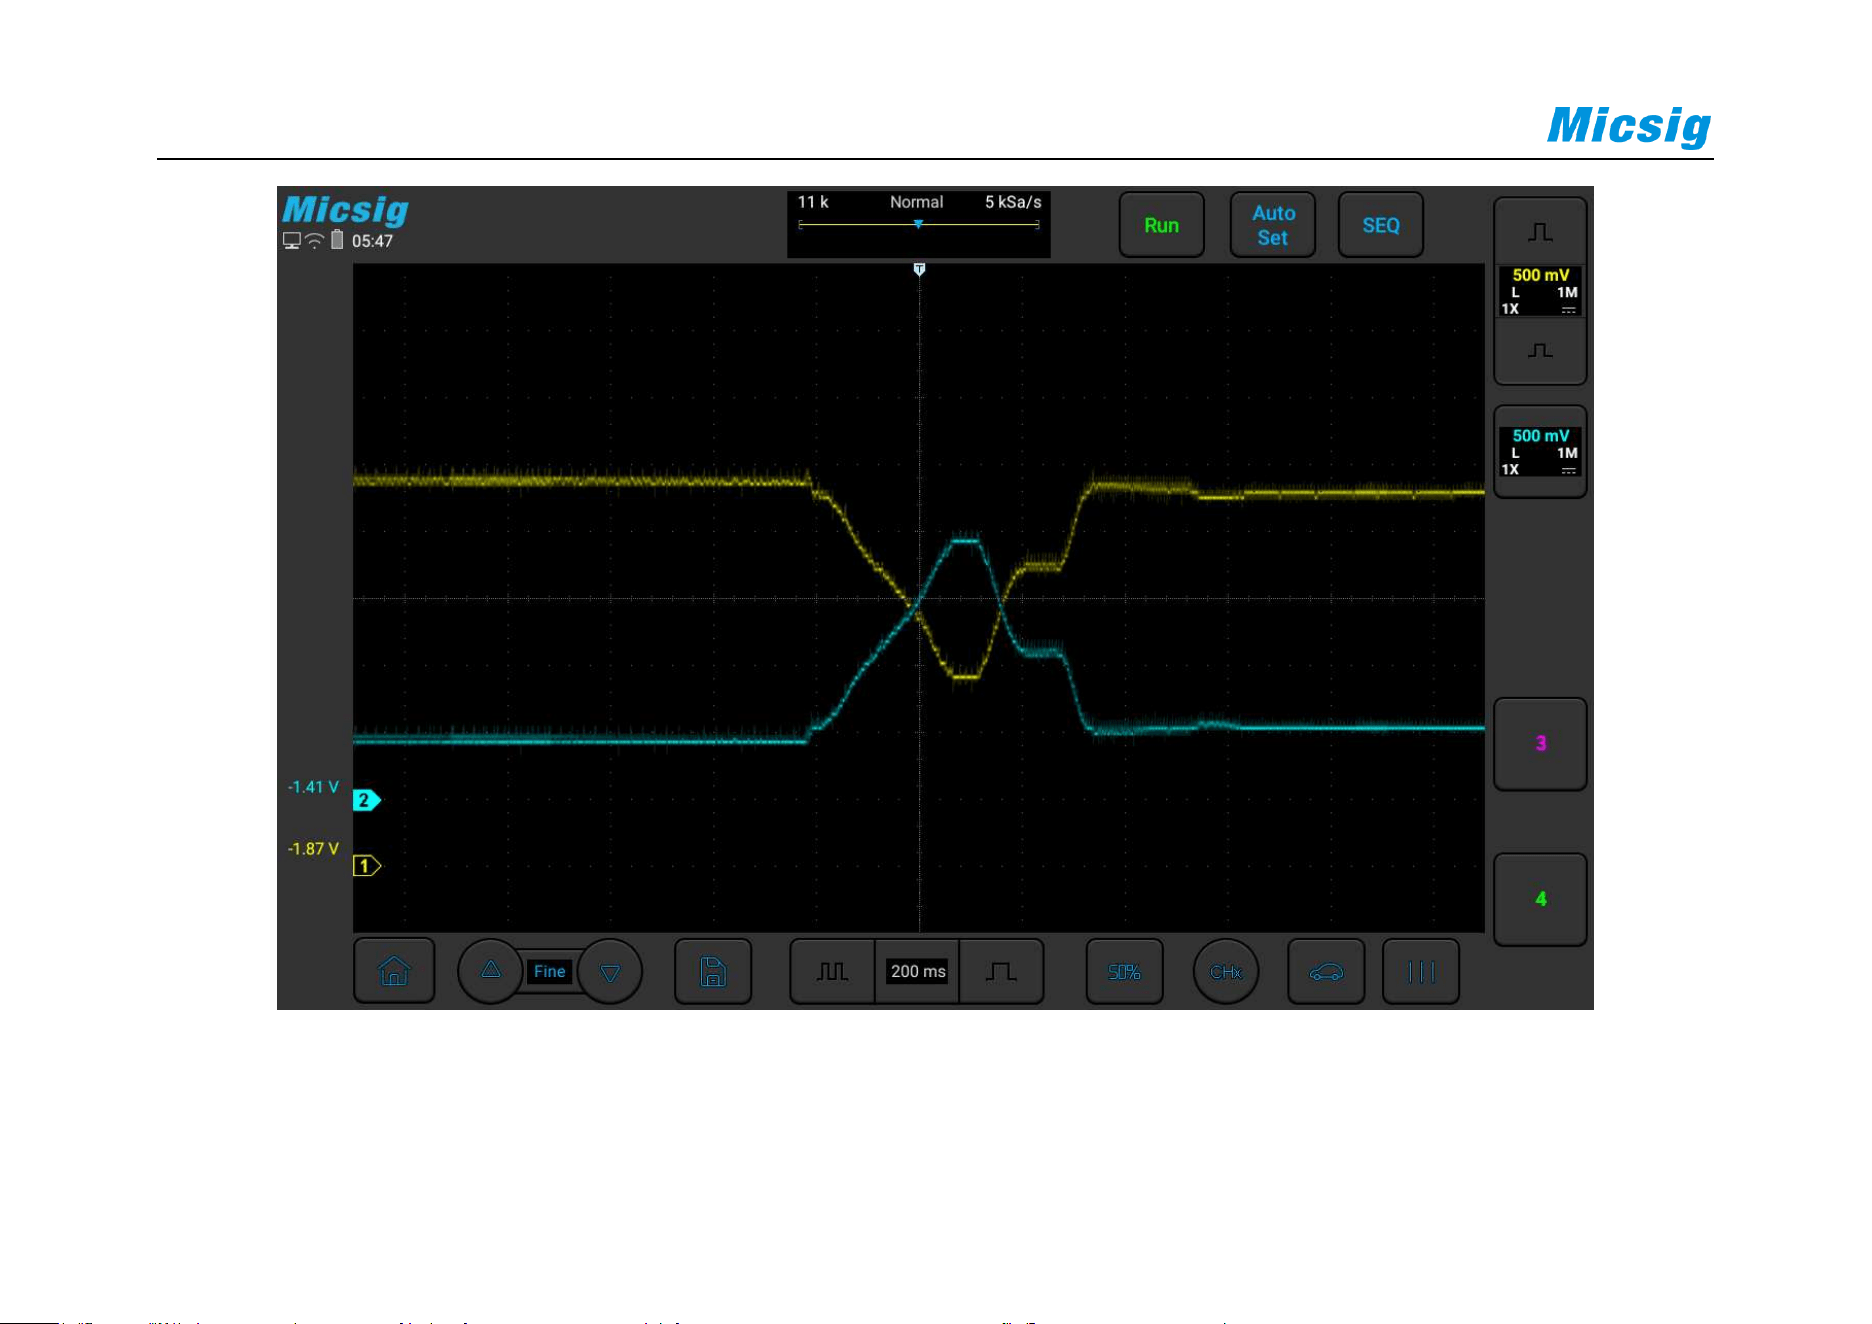
Task: Tap the vertical cursors icon
Action: 1421,971
